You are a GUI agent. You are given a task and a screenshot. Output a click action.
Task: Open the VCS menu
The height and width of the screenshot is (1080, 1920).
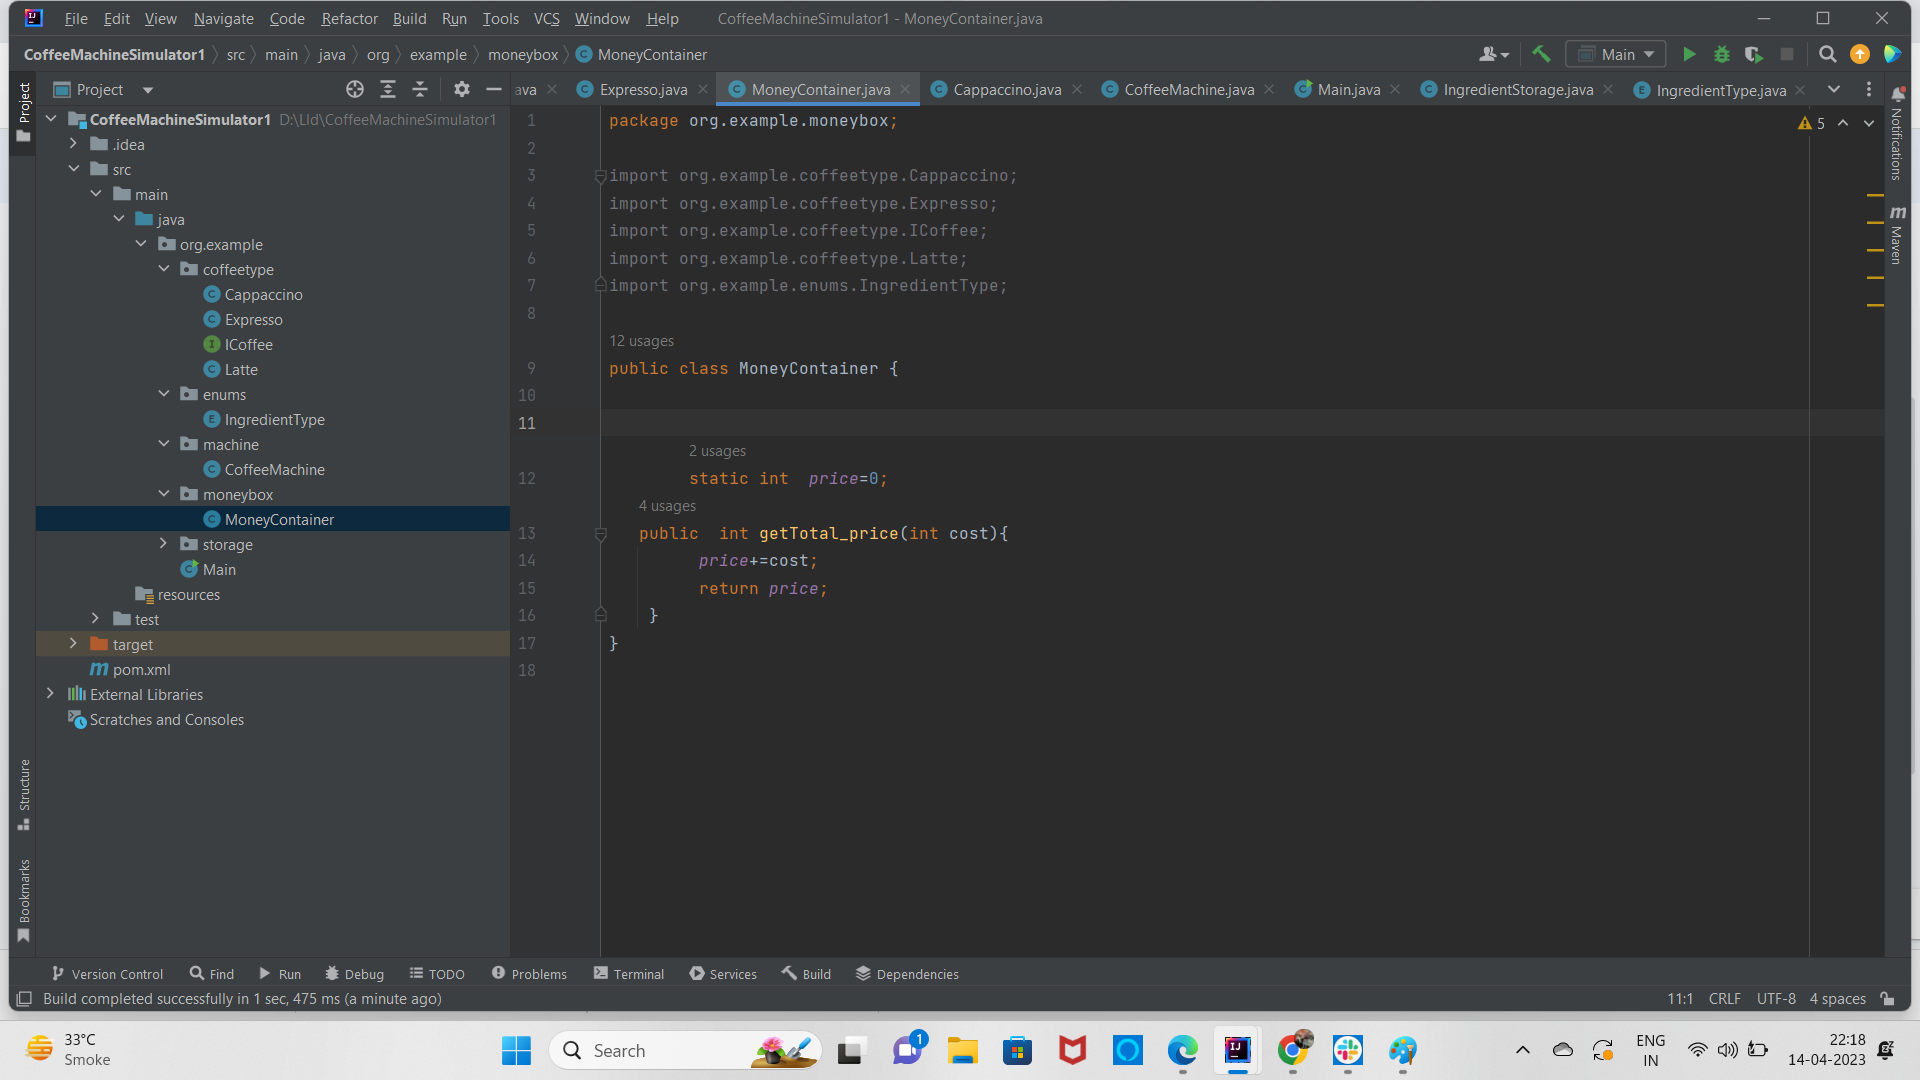546,18
